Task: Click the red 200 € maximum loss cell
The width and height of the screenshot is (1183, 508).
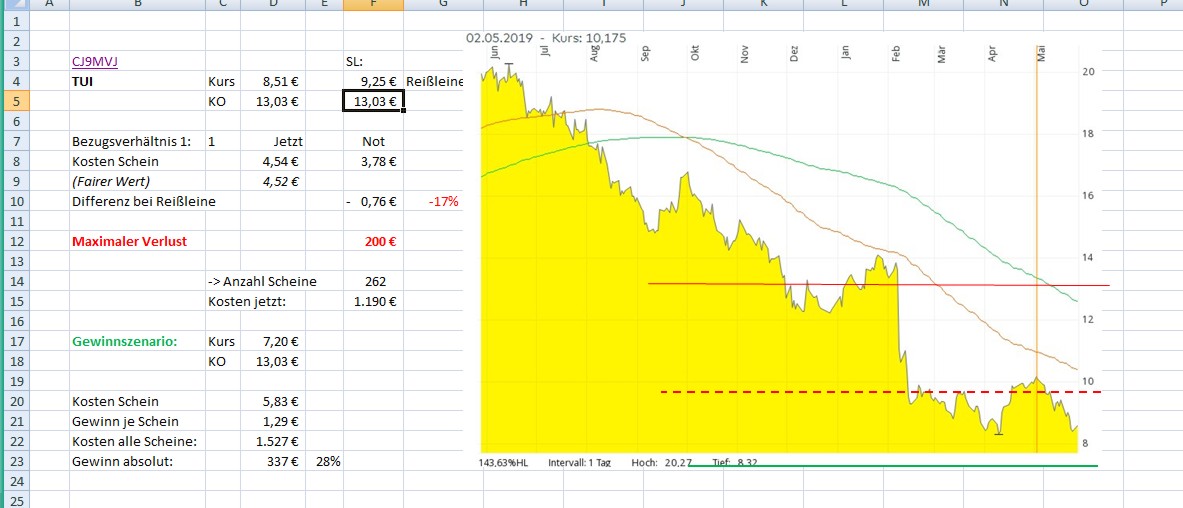Action: 373,241
